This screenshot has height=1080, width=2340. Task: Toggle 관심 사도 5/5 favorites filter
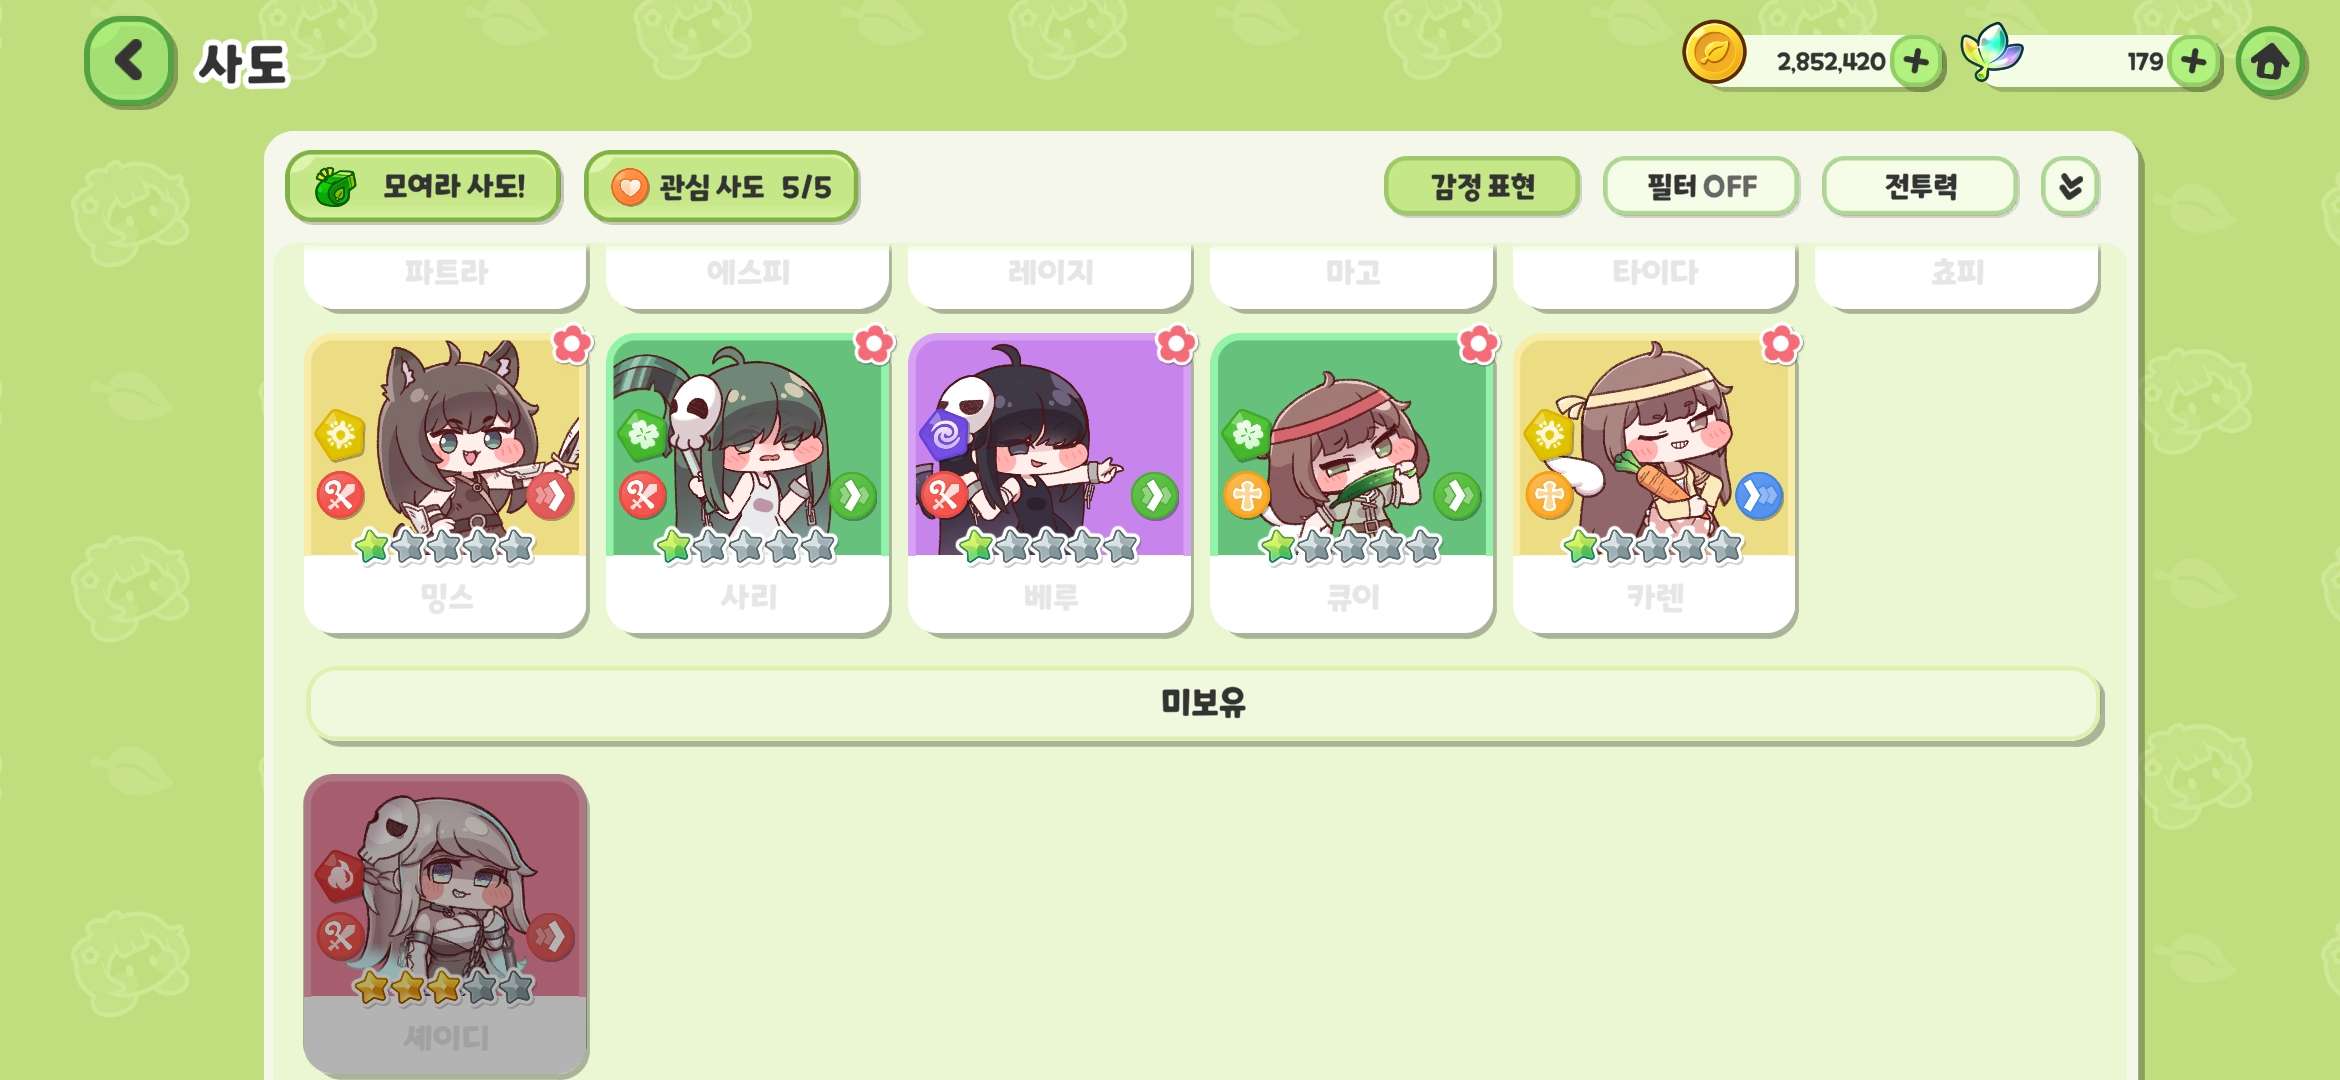click(x=721, y=187)
